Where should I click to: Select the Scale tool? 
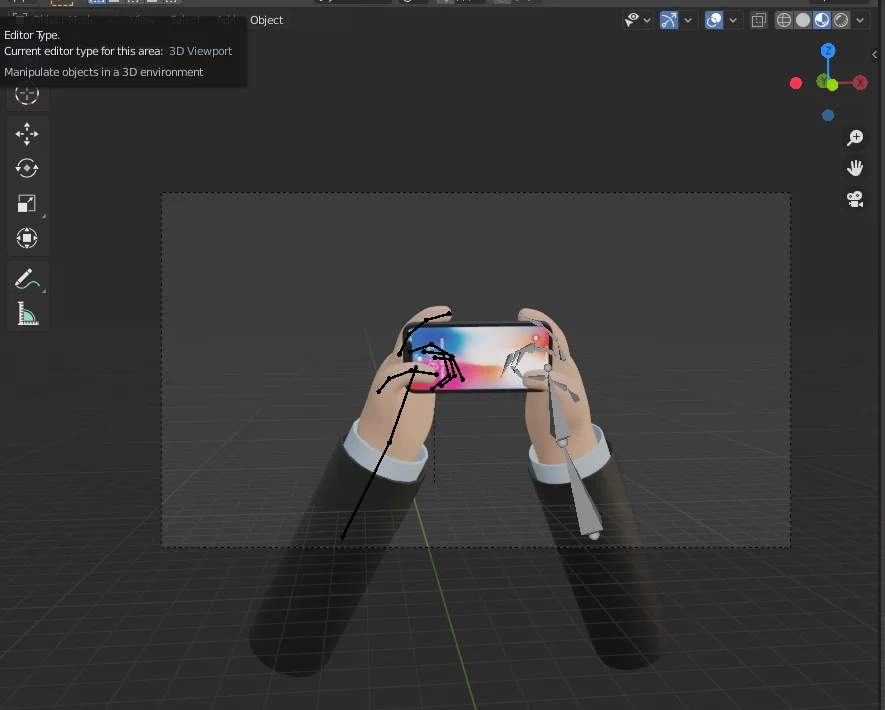tap(27, 203)
